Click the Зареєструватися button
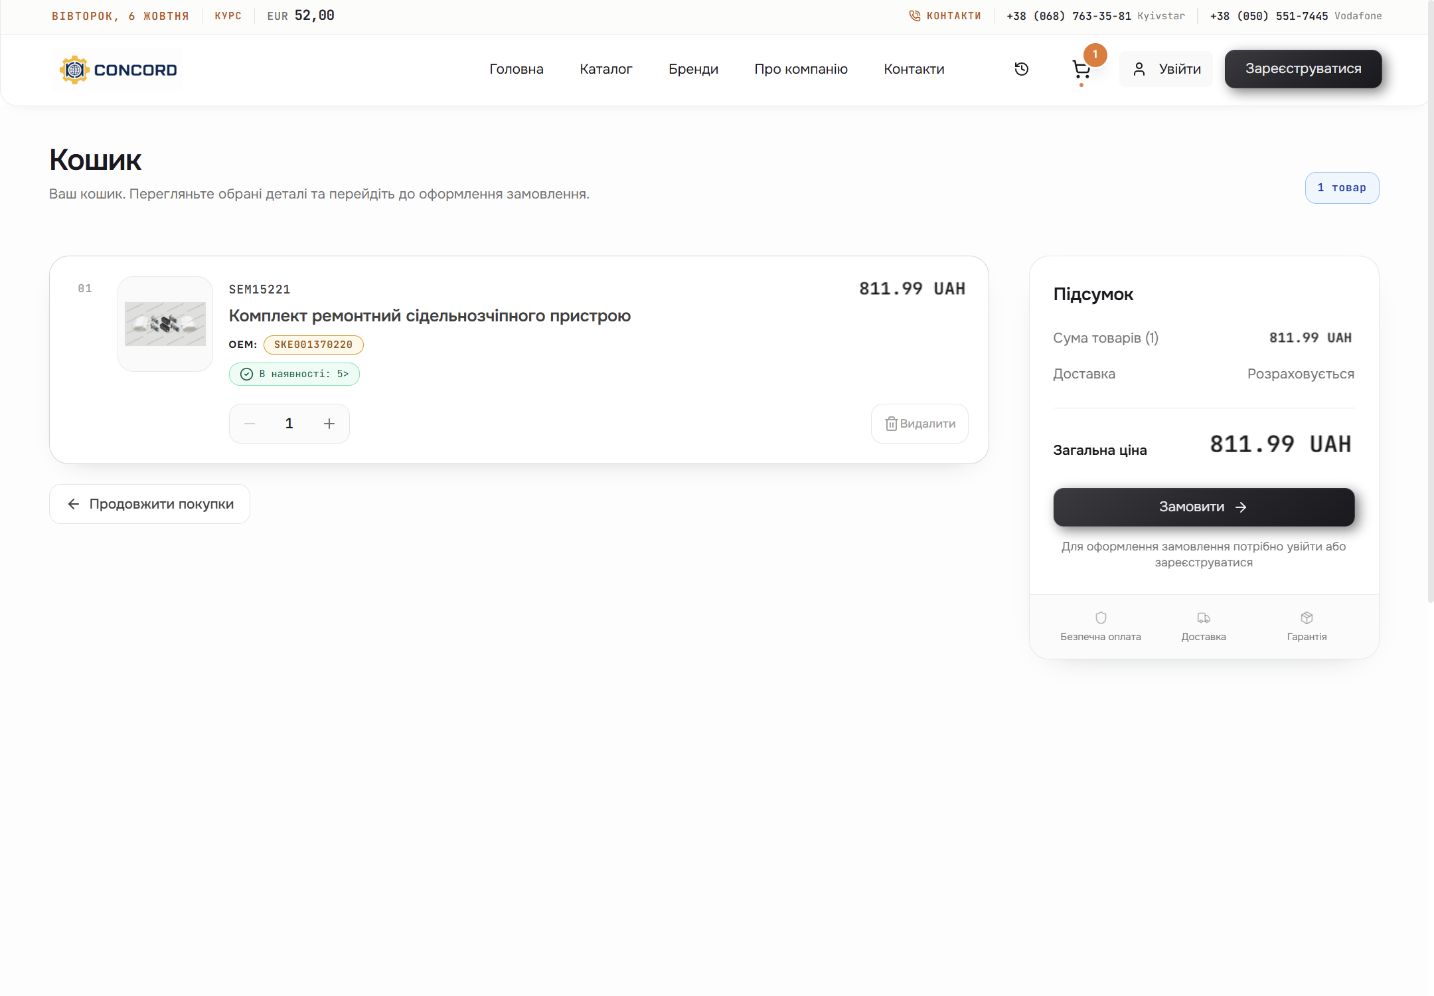This screenshot has height=996, width=1434. click(x=1303, y=69)
